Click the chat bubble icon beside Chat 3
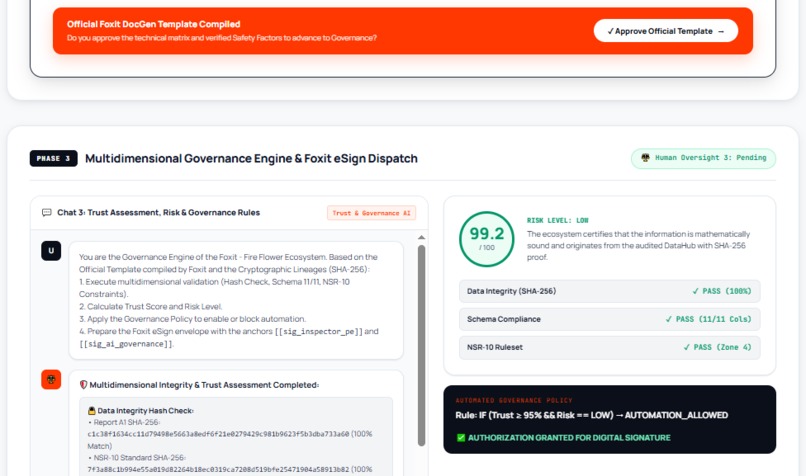Screen dimensions: 806x476 point(46,212)
